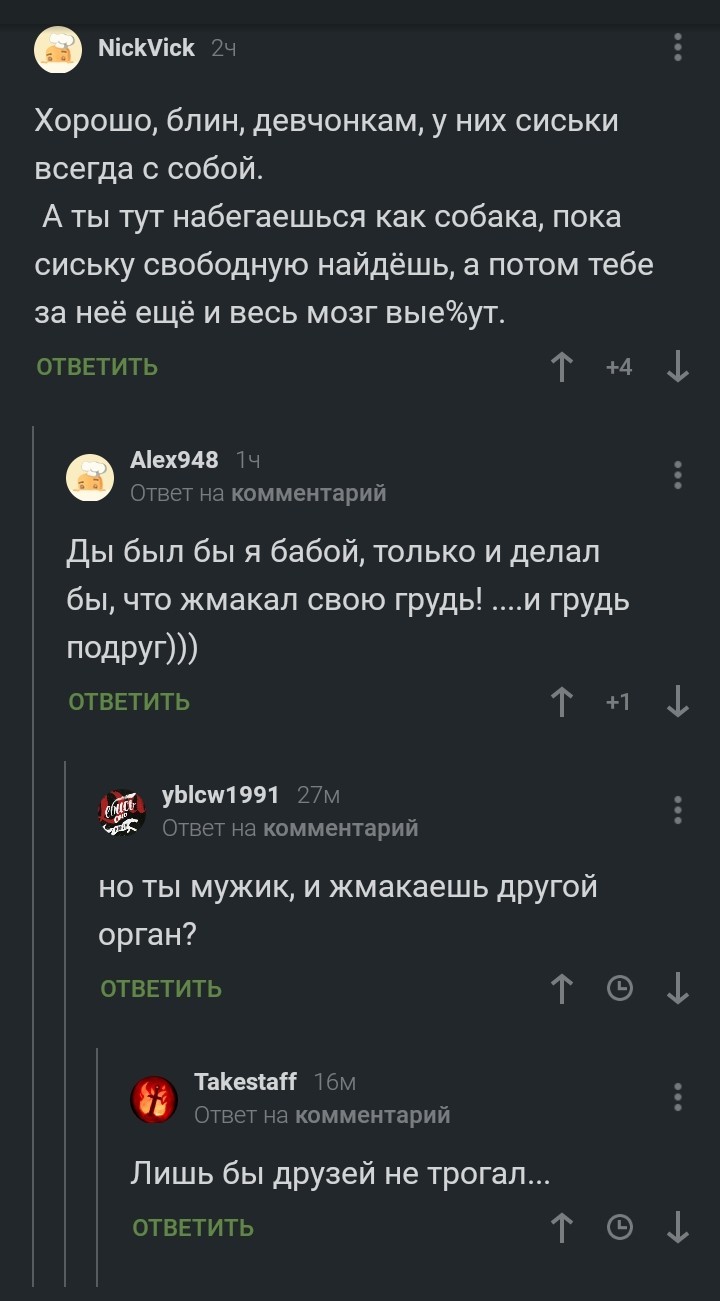Reply to NickVick's comment
This screenshot has width=720, height=1301.
97,367
